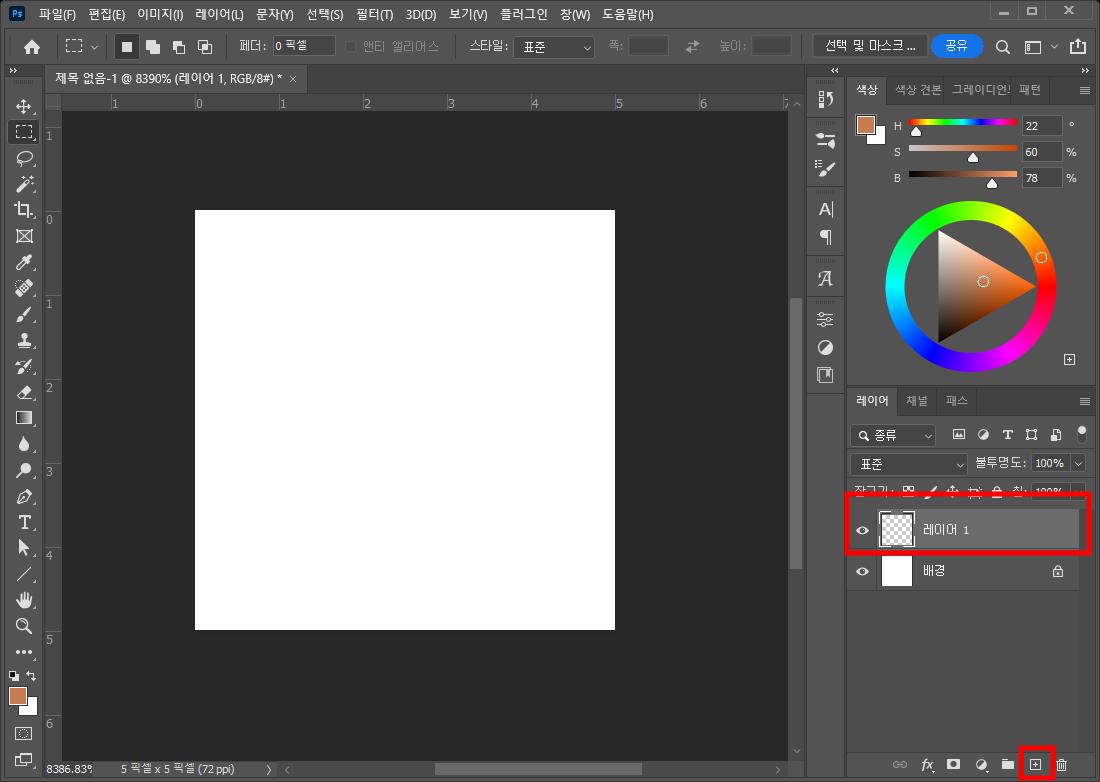The height and width of the screenshot is (782, 1100).
Task: Click the 페더 pixel input field
Action: (x=304, y=46)
